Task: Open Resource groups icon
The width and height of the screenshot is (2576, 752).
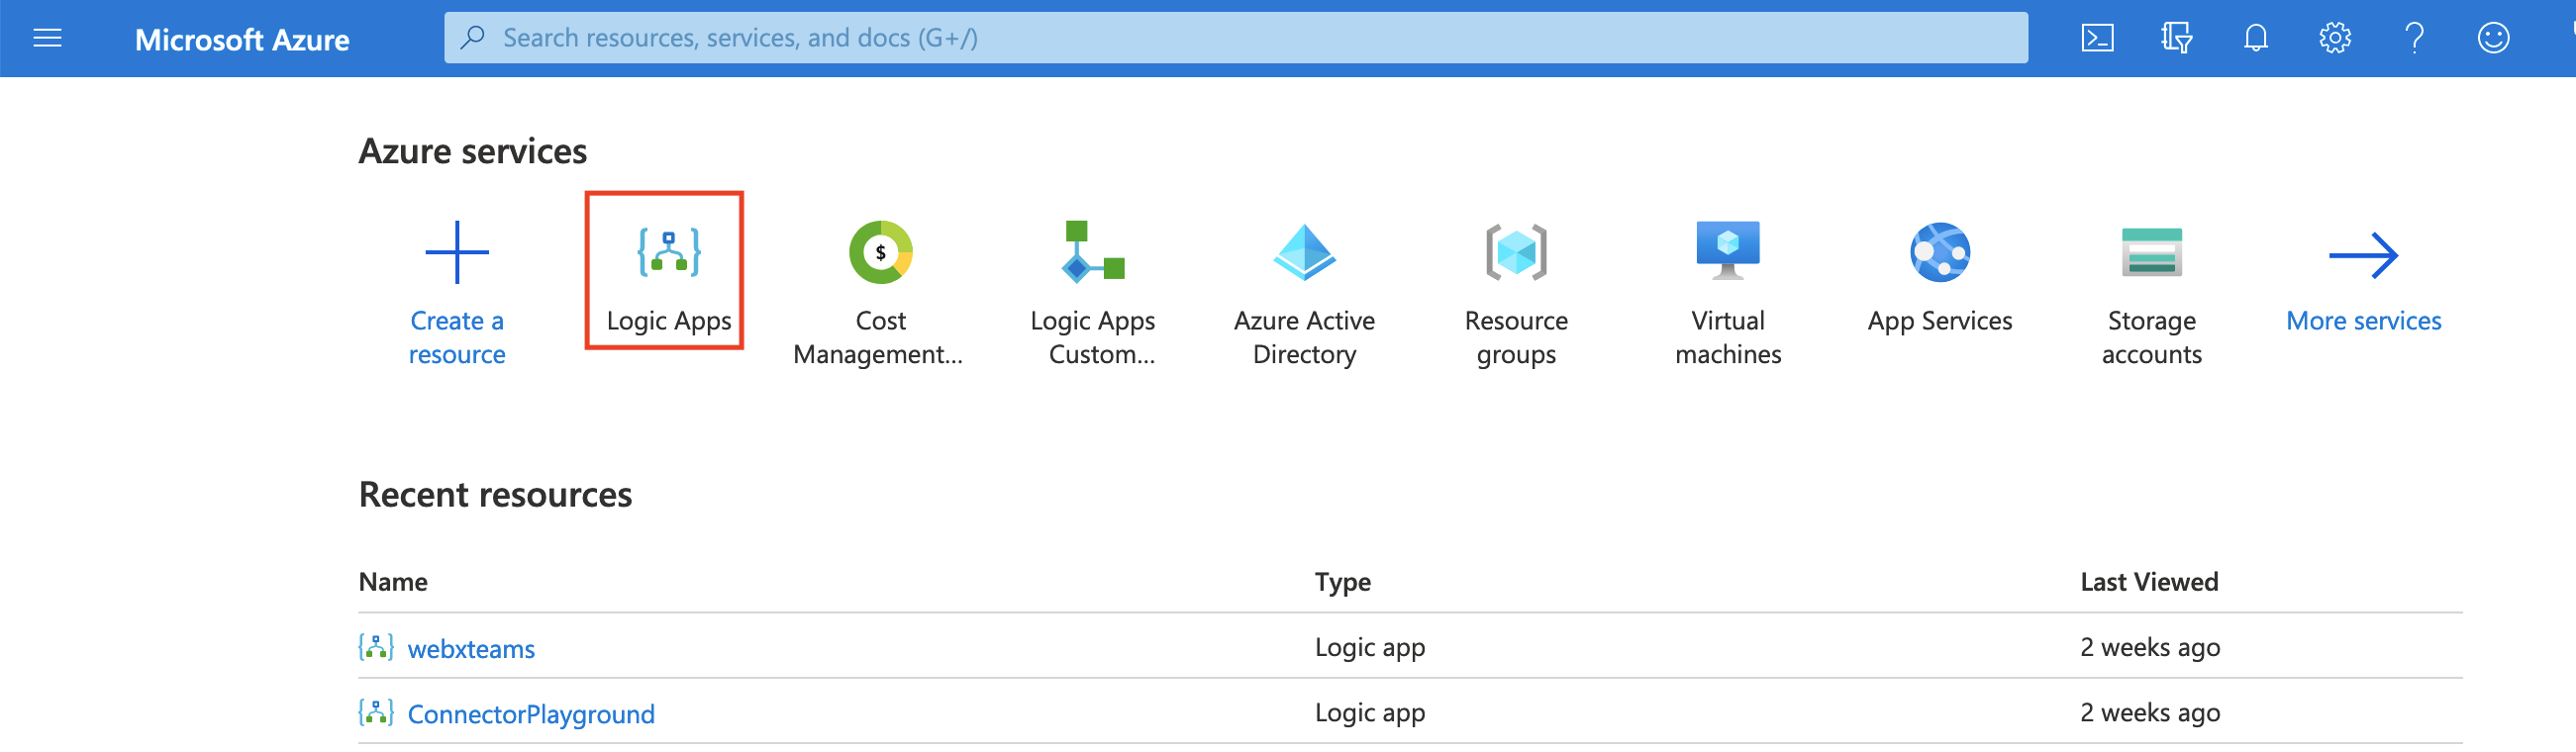Action: 1516,252
